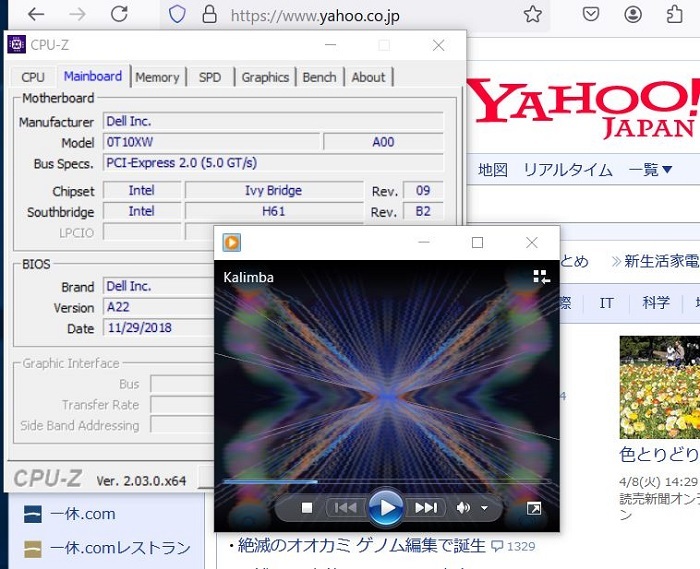Click the yahoo.co.jp address bar
Viewport: 700px width, 569px height.
[x=315, y=16]
